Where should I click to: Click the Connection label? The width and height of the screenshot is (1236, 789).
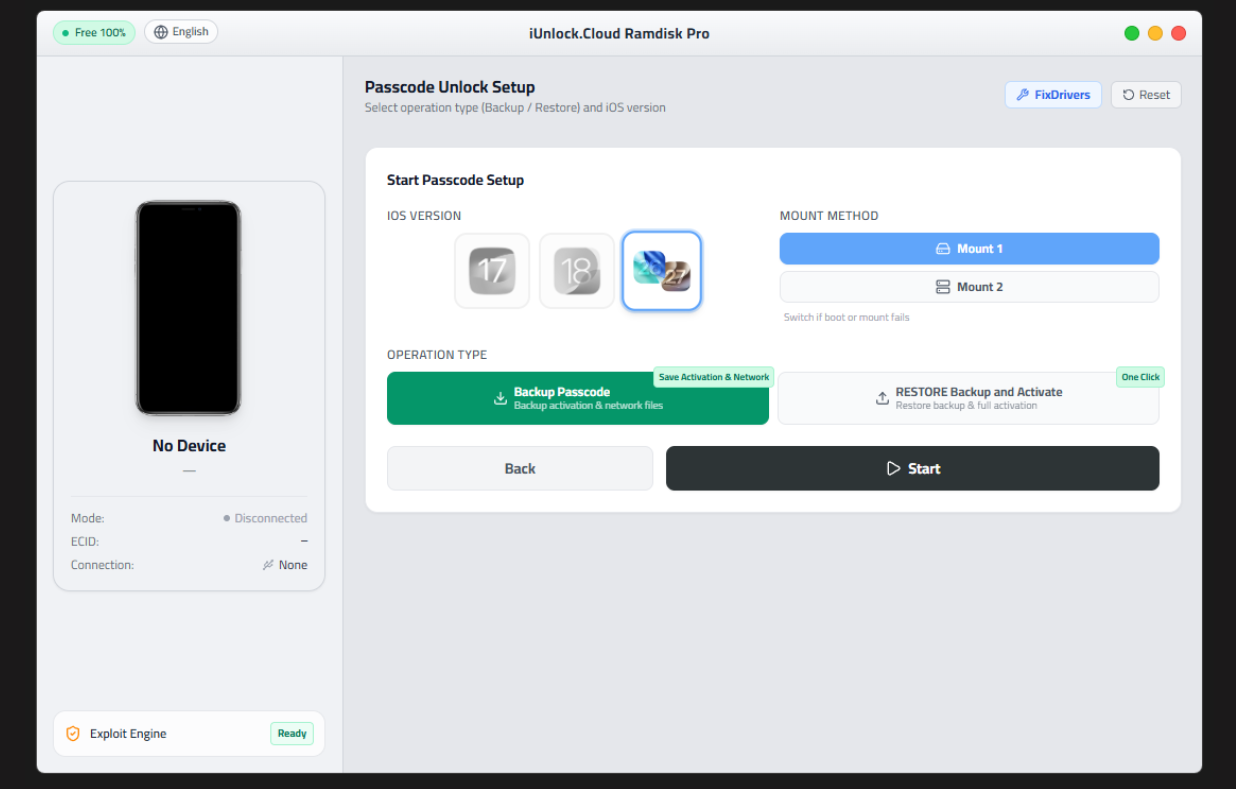(102, 565)
